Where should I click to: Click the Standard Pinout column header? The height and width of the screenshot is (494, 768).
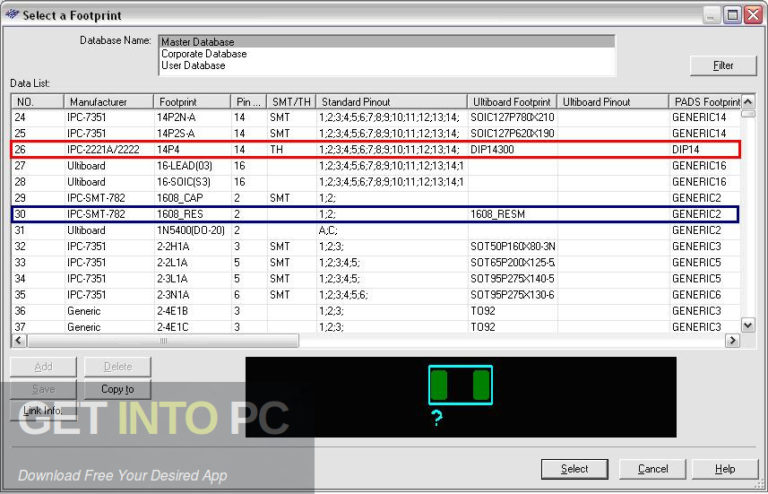[x=391, y=102]
